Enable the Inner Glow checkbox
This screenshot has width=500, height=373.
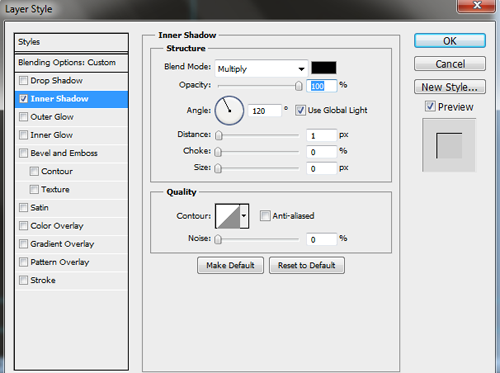coord(23,135)
